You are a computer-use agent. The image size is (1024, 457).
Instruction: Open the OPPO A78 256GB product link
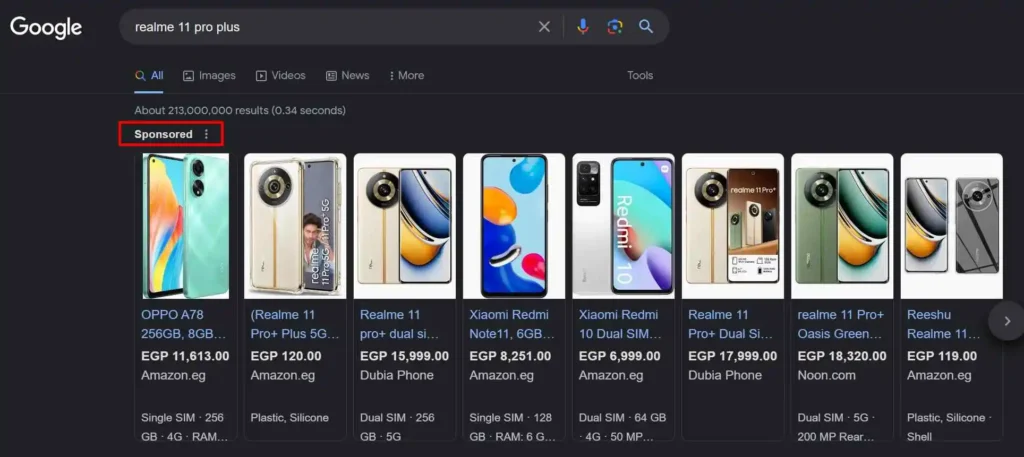(184, 324)
